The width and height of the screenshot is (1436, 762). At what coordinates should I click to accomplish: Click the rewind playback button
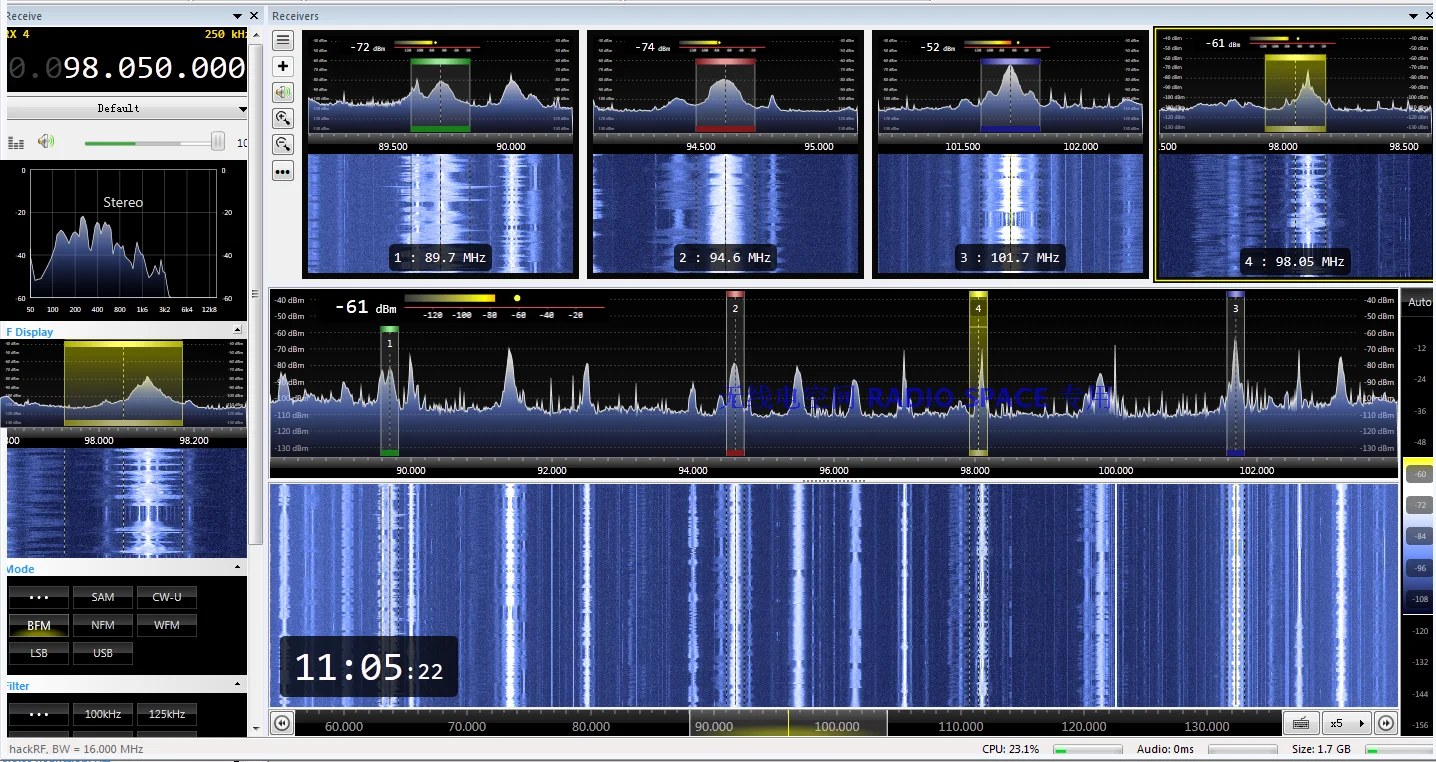click(x=283, y=723)
